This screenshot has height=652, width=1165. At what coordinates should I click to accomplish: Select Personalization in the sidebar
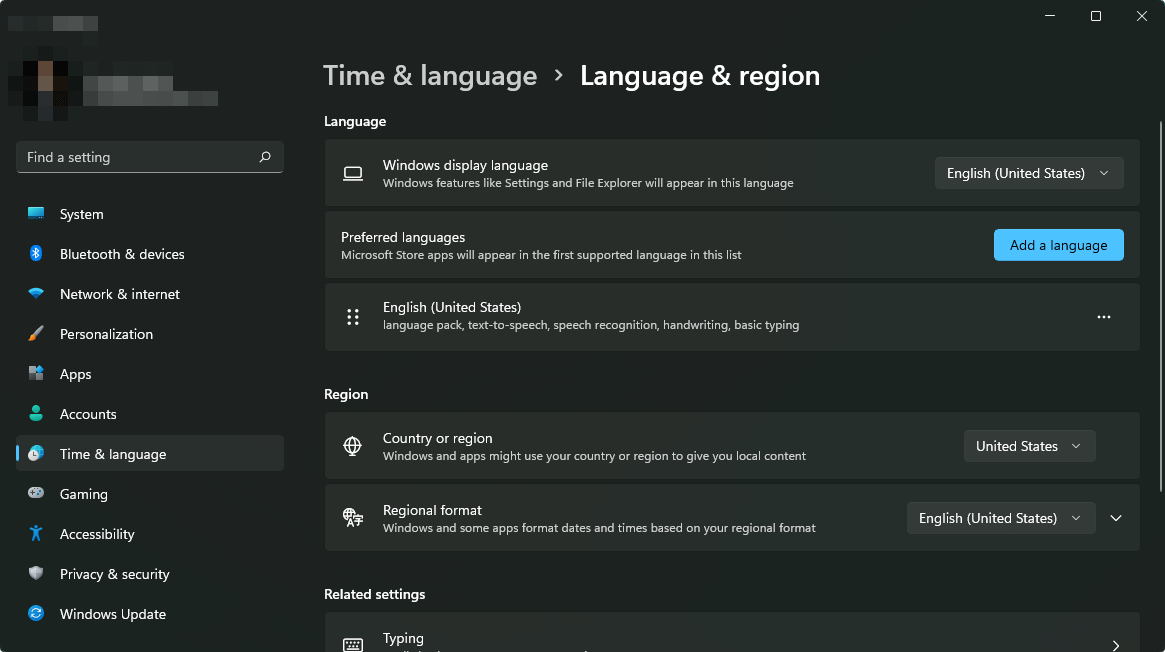coord(149,334)
